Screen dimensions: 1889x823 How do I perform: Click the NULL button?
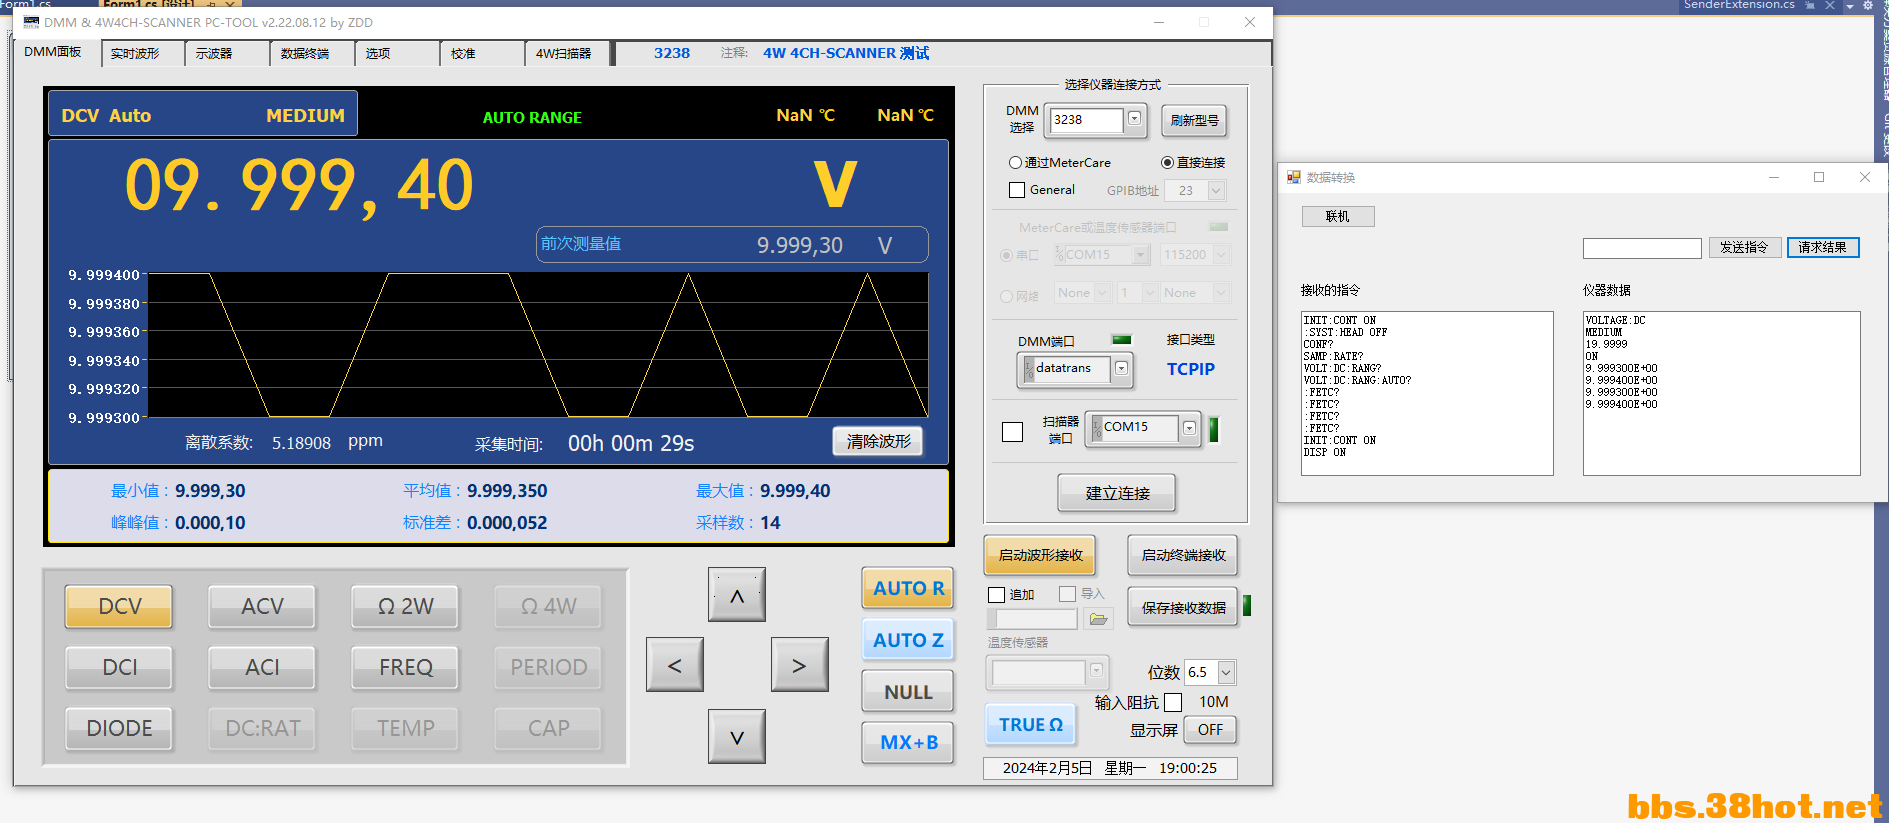[x=908, y=692]
